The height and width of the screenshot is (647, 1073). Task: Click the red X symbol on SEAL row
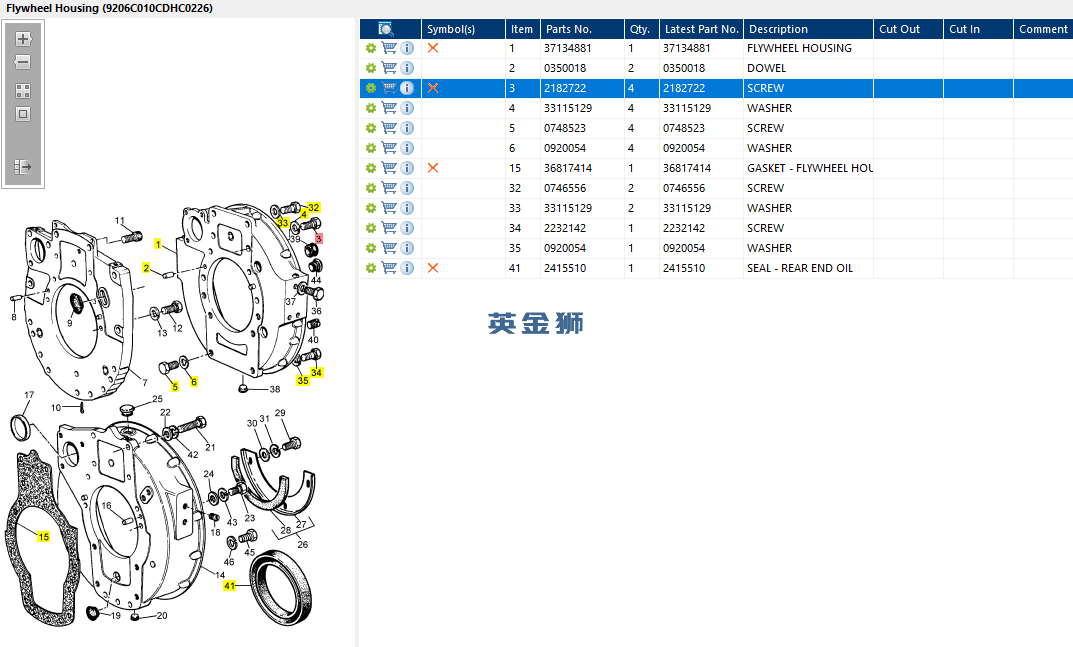432,268
